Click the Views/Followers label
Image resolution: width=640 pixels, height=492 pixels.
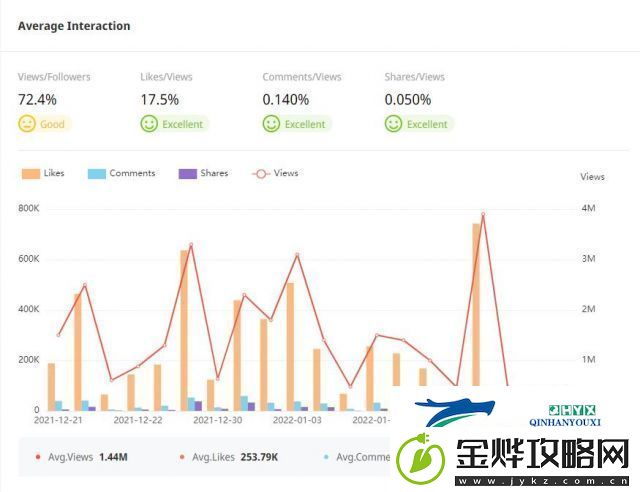click(x=54, y=77)
